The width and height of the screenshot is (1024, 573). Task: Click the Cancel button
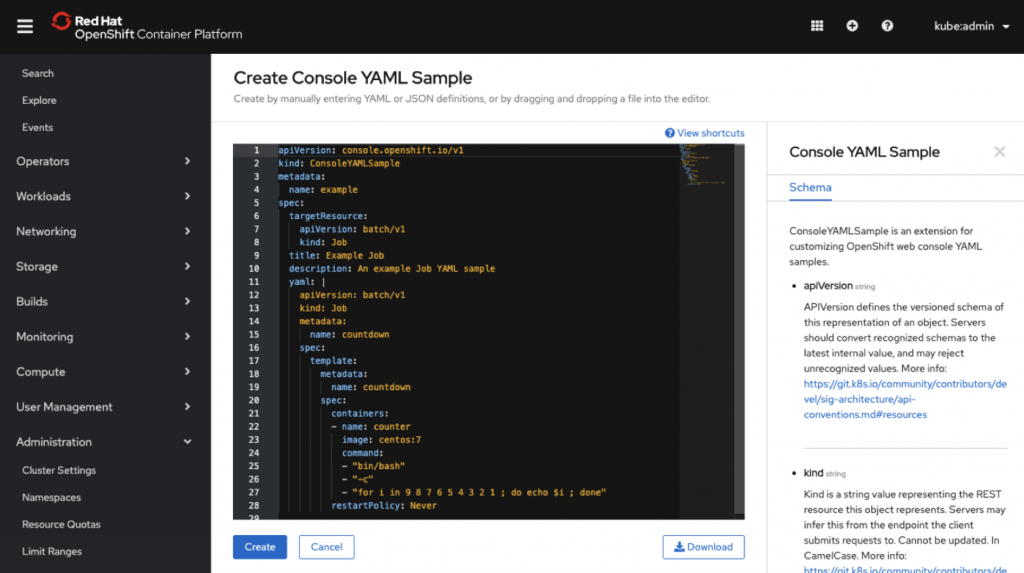click(x=327, y=547)
